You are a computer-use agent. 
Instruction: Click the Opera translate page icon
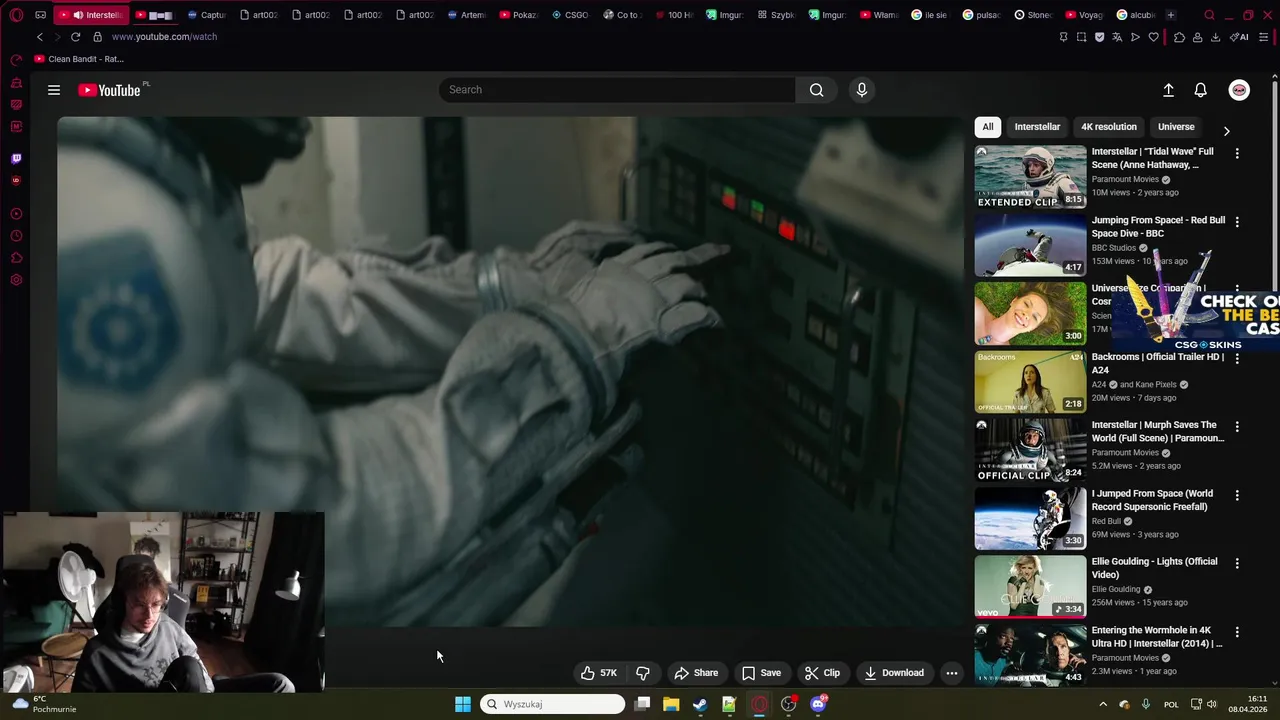tap(1117, 37)
